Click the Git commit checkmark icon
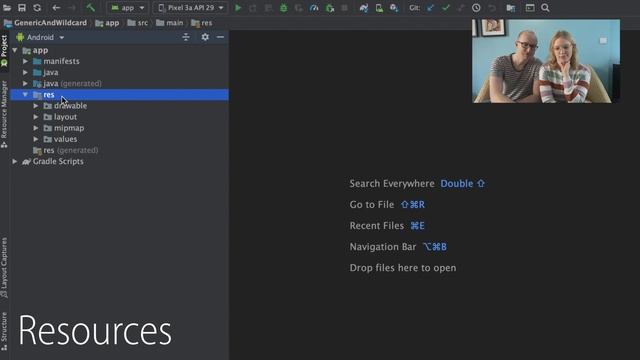 point(446,8)
